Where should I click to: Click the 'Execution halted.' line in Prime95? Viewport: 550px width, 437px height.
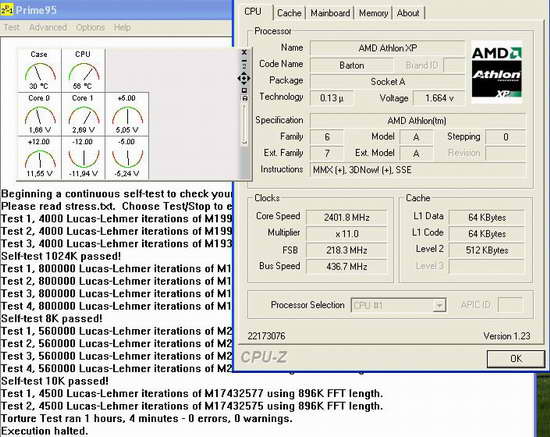pyautogui.click(x=45, y=431)
